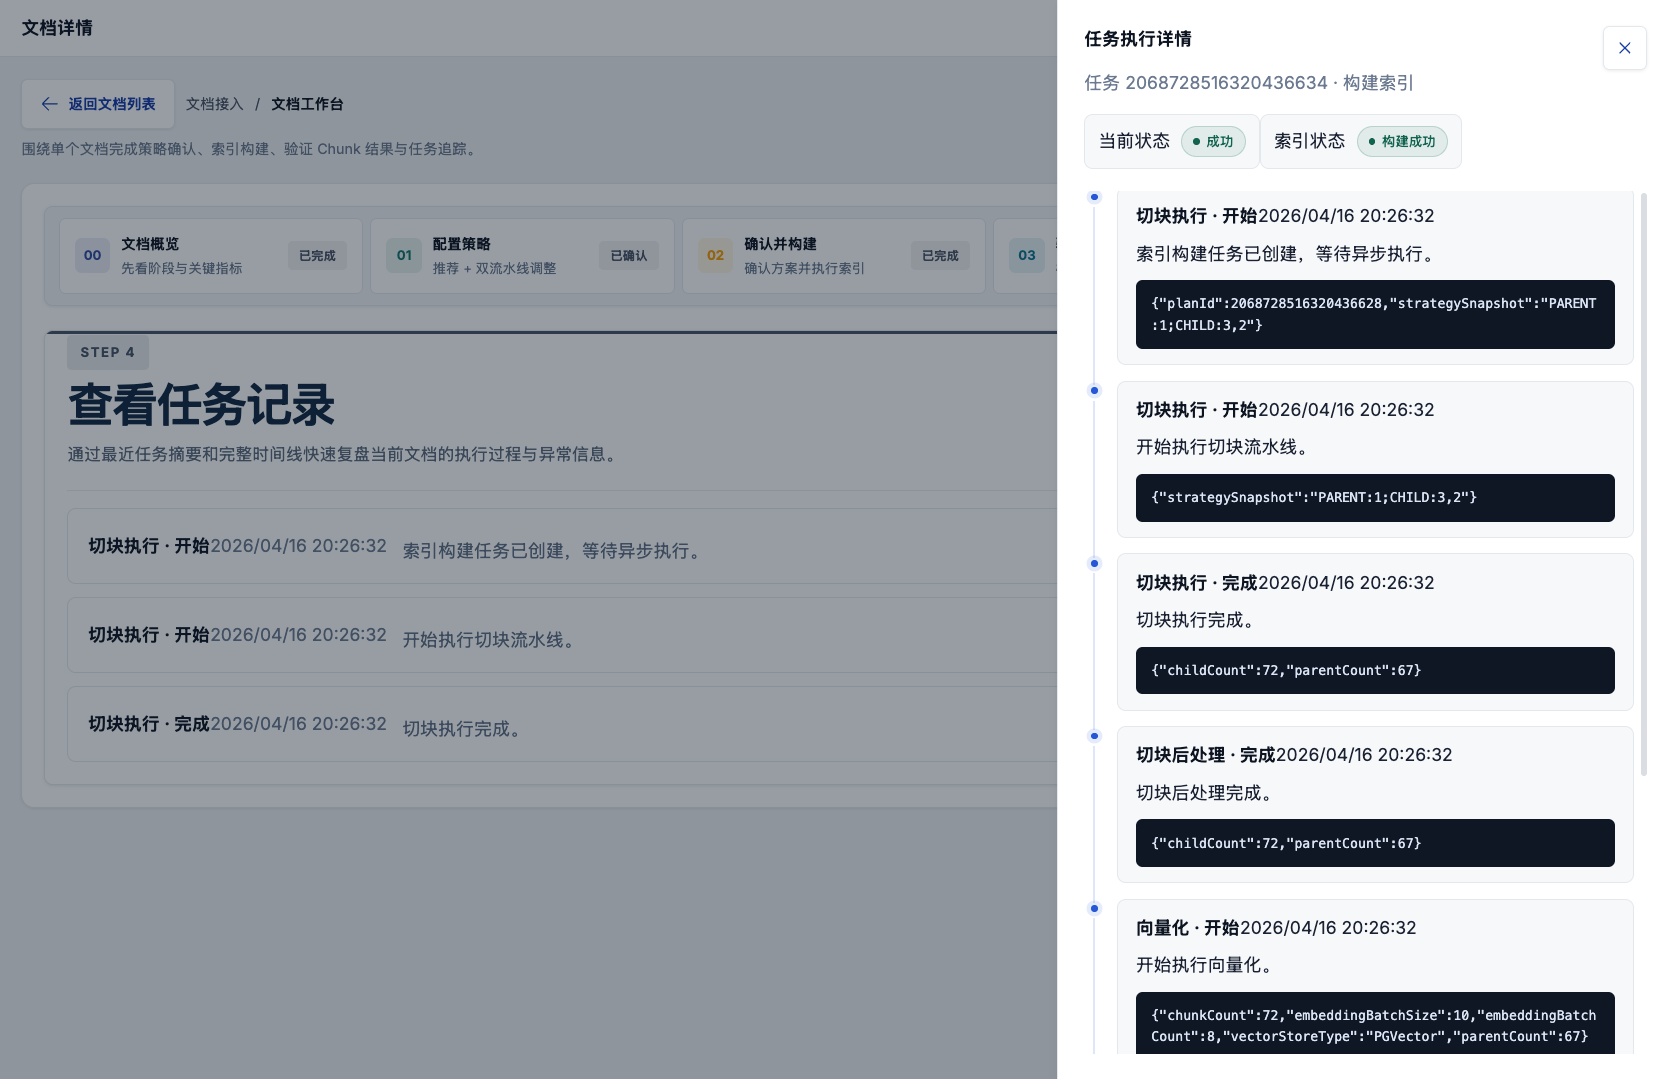
Task: Click the 已完成 badge on 文档概览 step
Action: pos(317,256)
